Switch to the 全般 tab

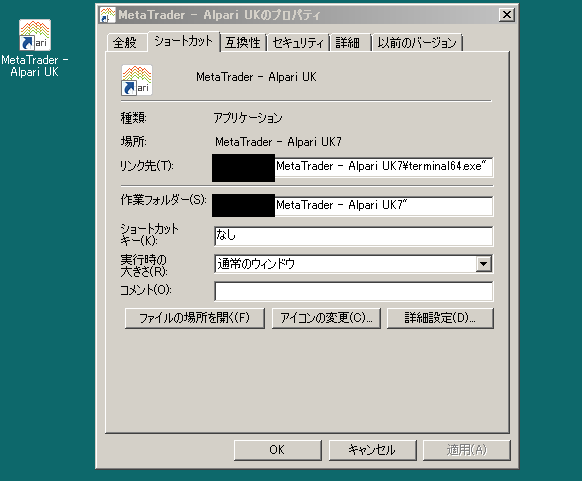click(125, 43)
